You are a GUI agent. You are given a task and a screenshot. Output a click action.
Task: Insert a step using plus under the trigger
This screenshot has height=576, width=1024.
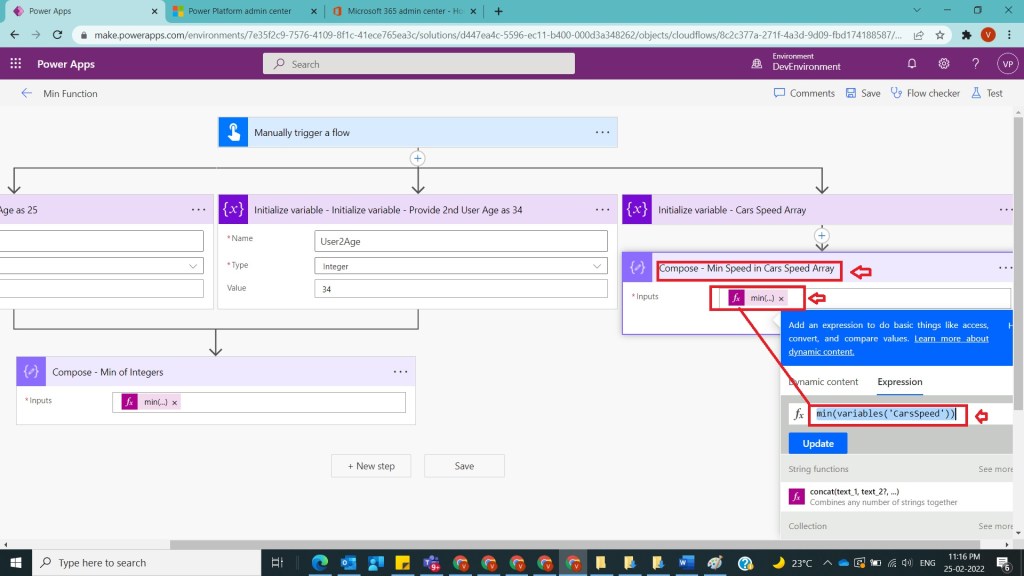(x=418, y=158)
